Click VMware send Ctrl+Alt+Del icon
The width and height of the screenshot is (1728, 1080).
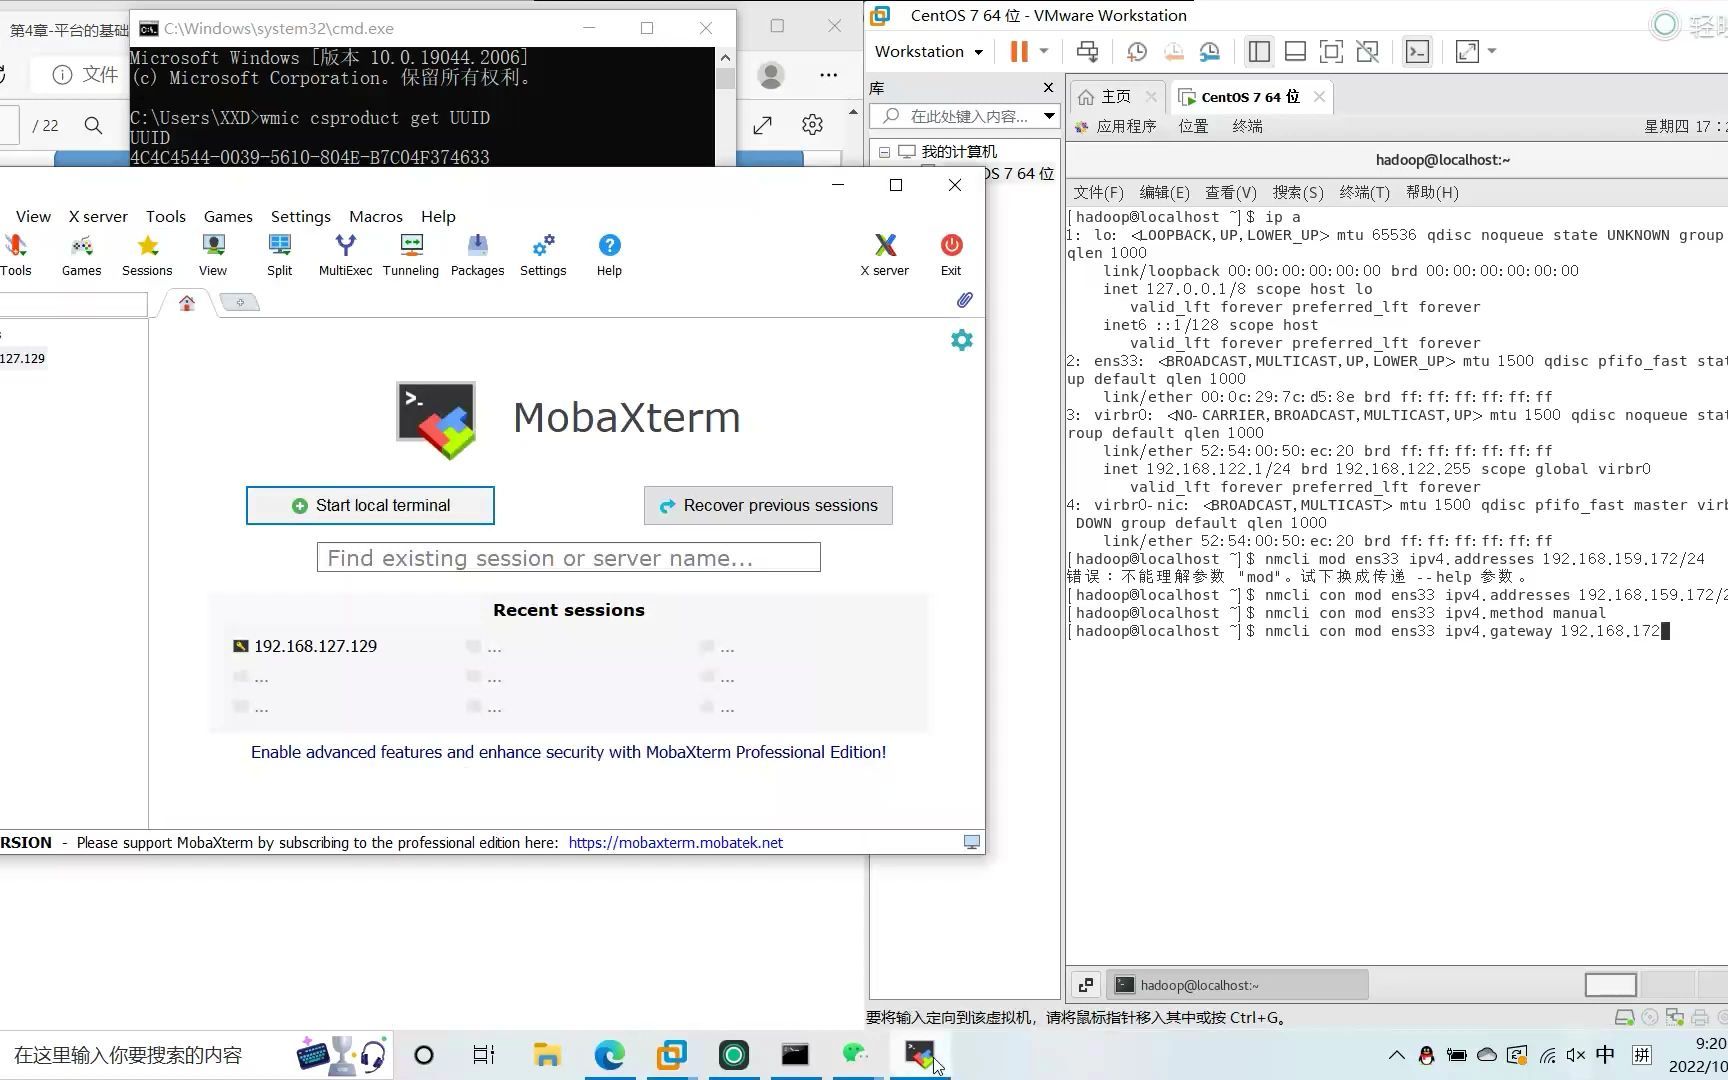pos(1087,52)
